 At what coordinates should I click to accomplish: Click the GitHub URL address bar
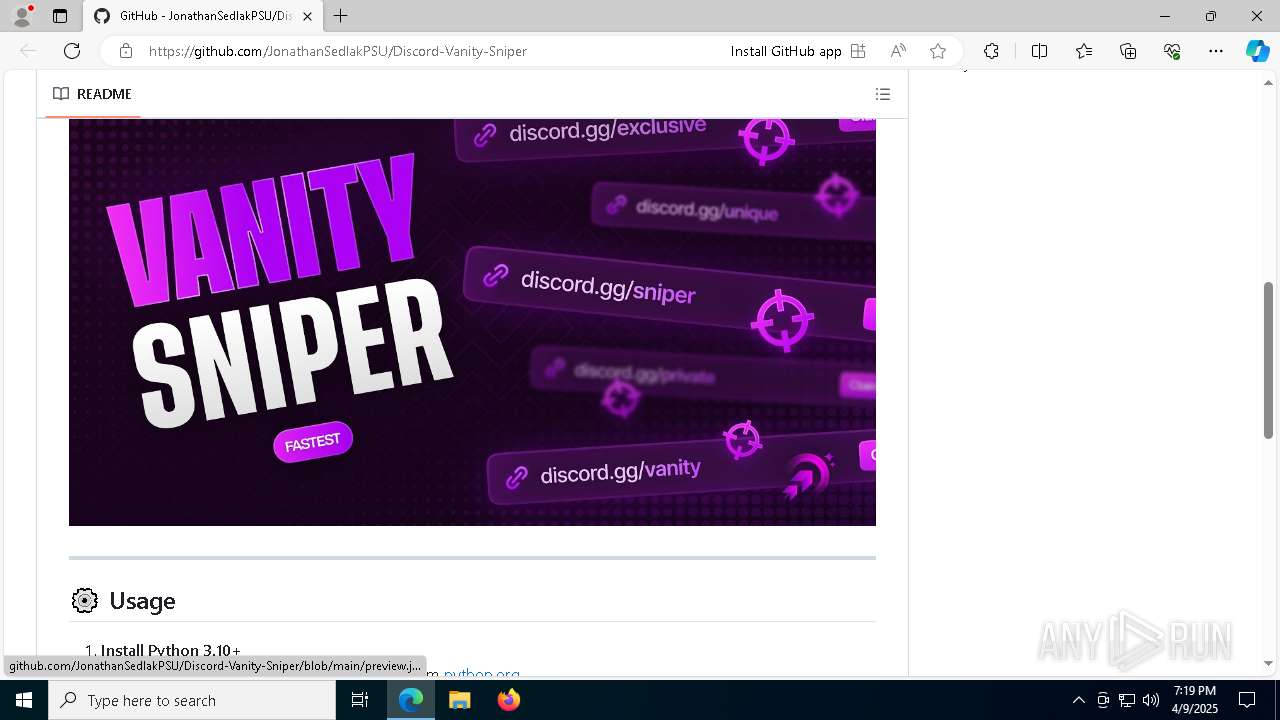coord(338,51)
